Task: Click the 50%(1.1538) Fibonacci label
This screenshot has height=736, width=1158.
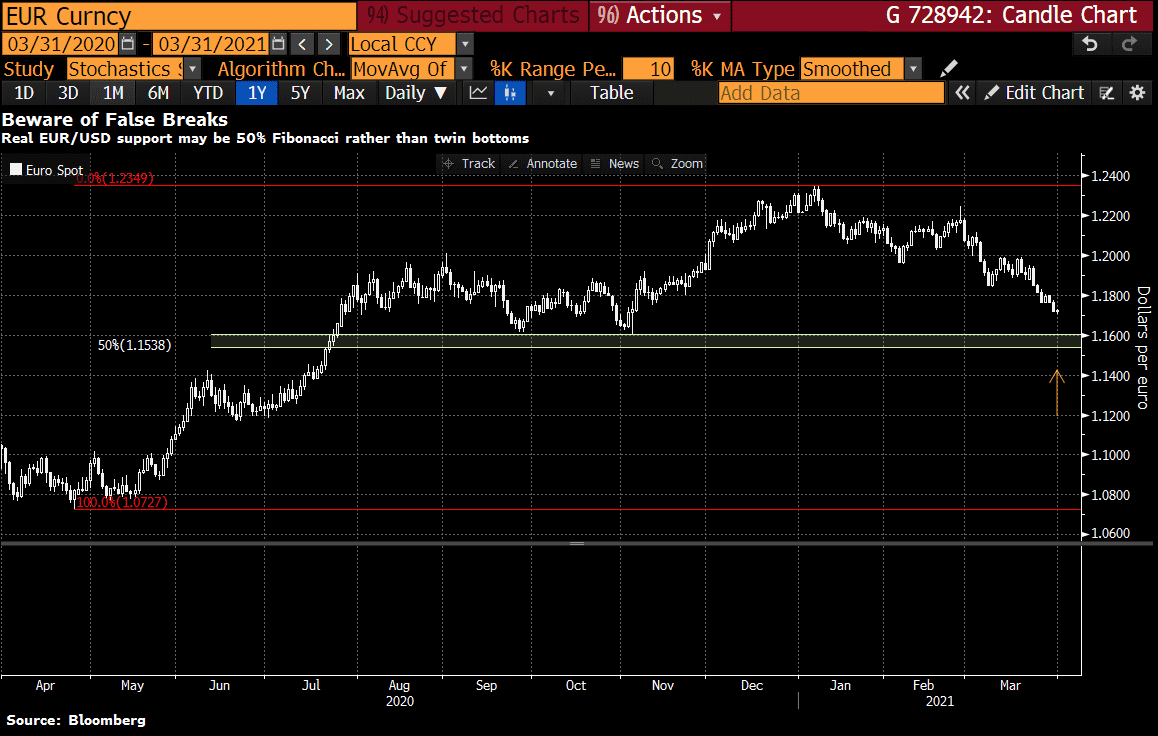Action: [134, 345]
